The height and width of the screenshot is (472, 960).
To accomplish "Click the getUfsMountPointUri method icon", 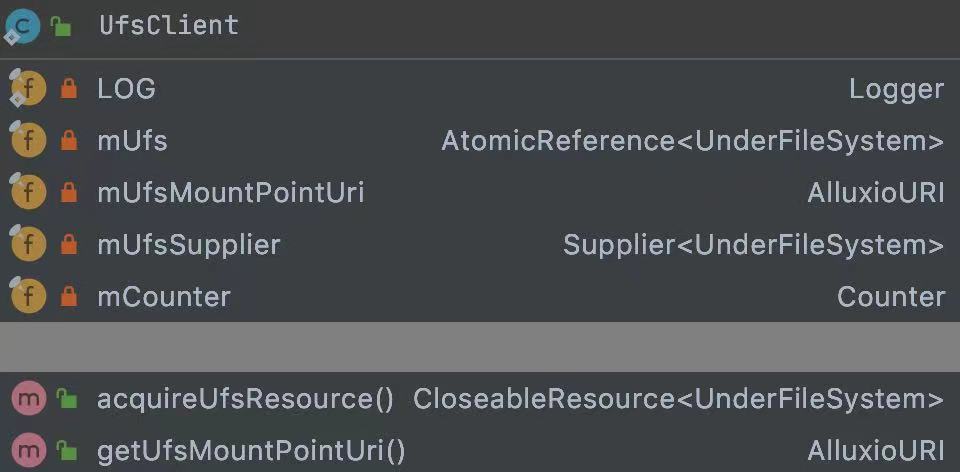I will [x=29, y=451].
